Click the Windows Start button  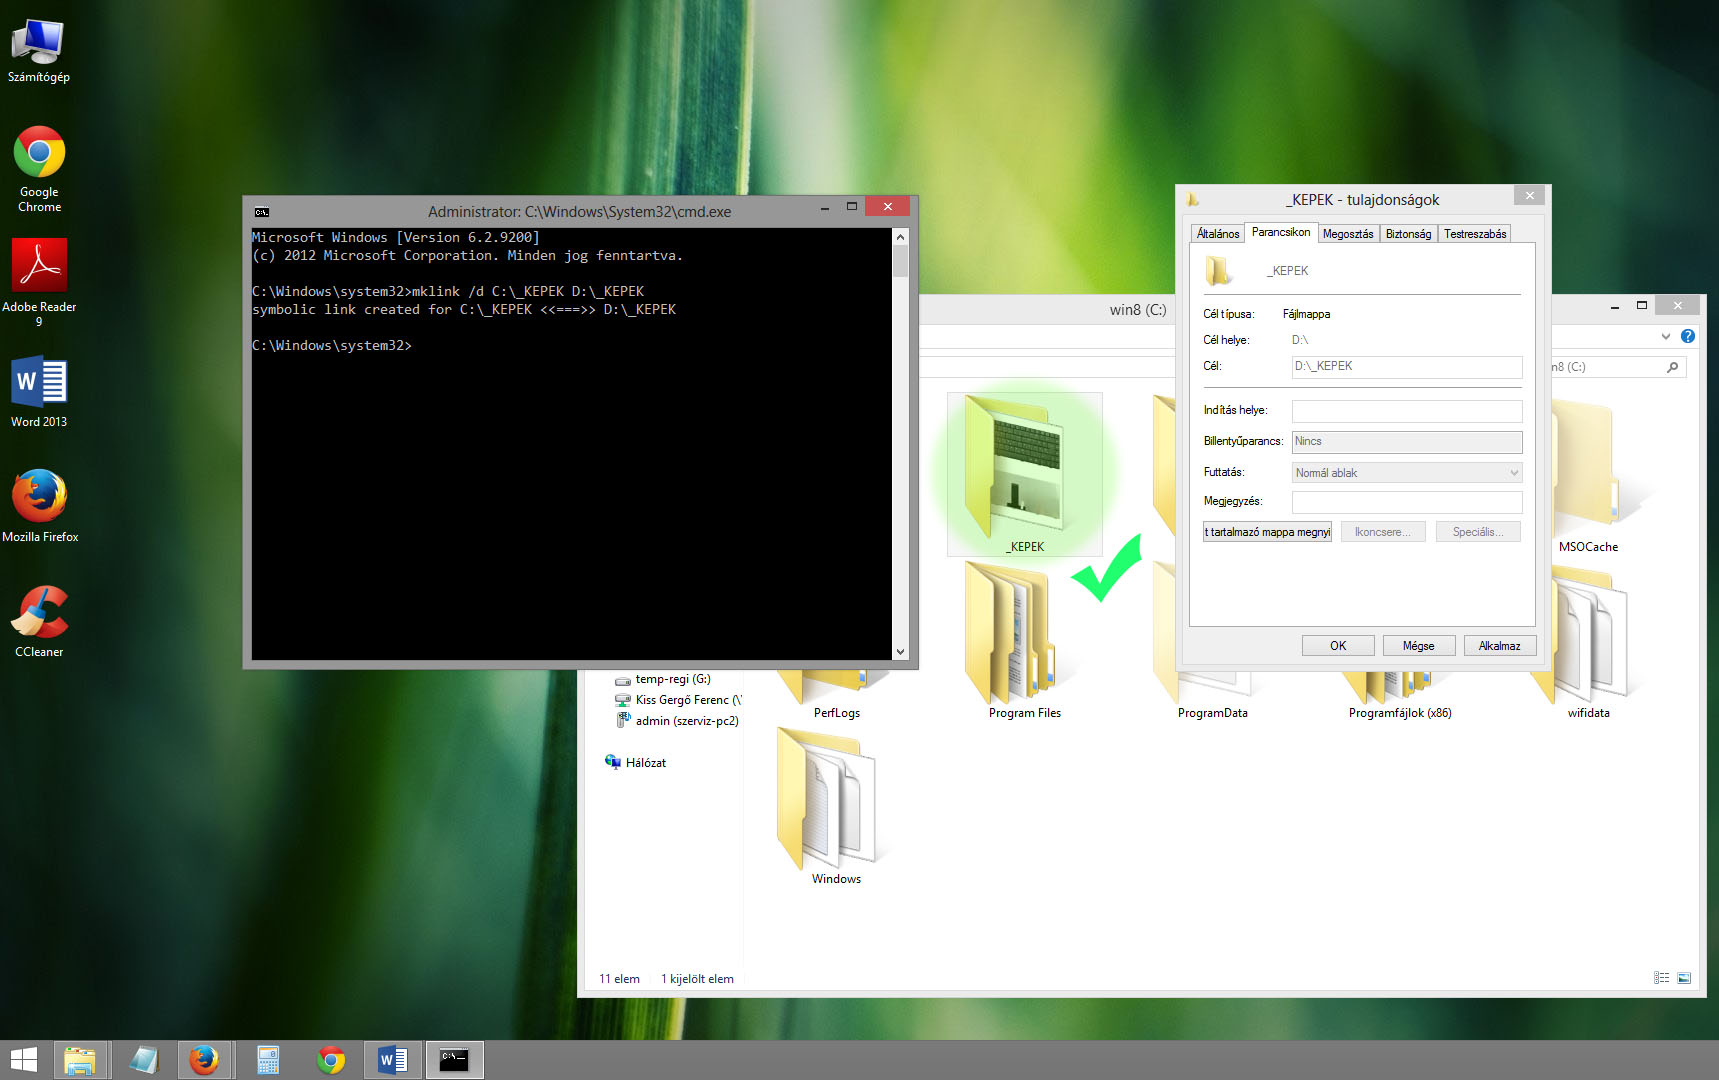(x=23, y=1060)
